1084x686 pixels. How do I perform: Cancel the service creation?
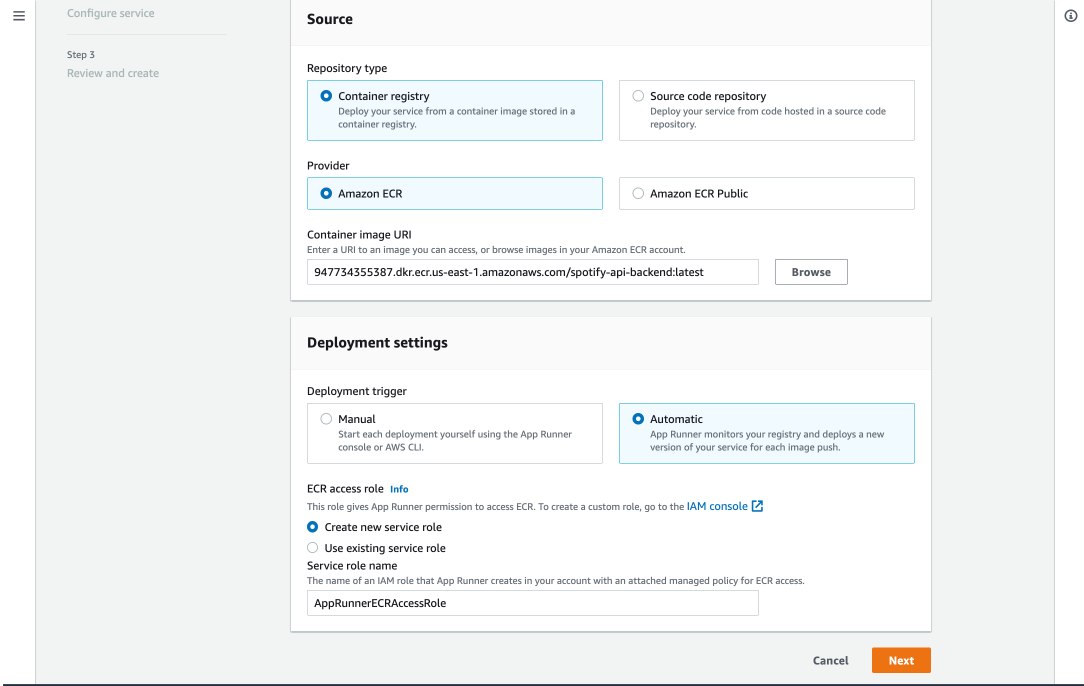tap(830, 660)
